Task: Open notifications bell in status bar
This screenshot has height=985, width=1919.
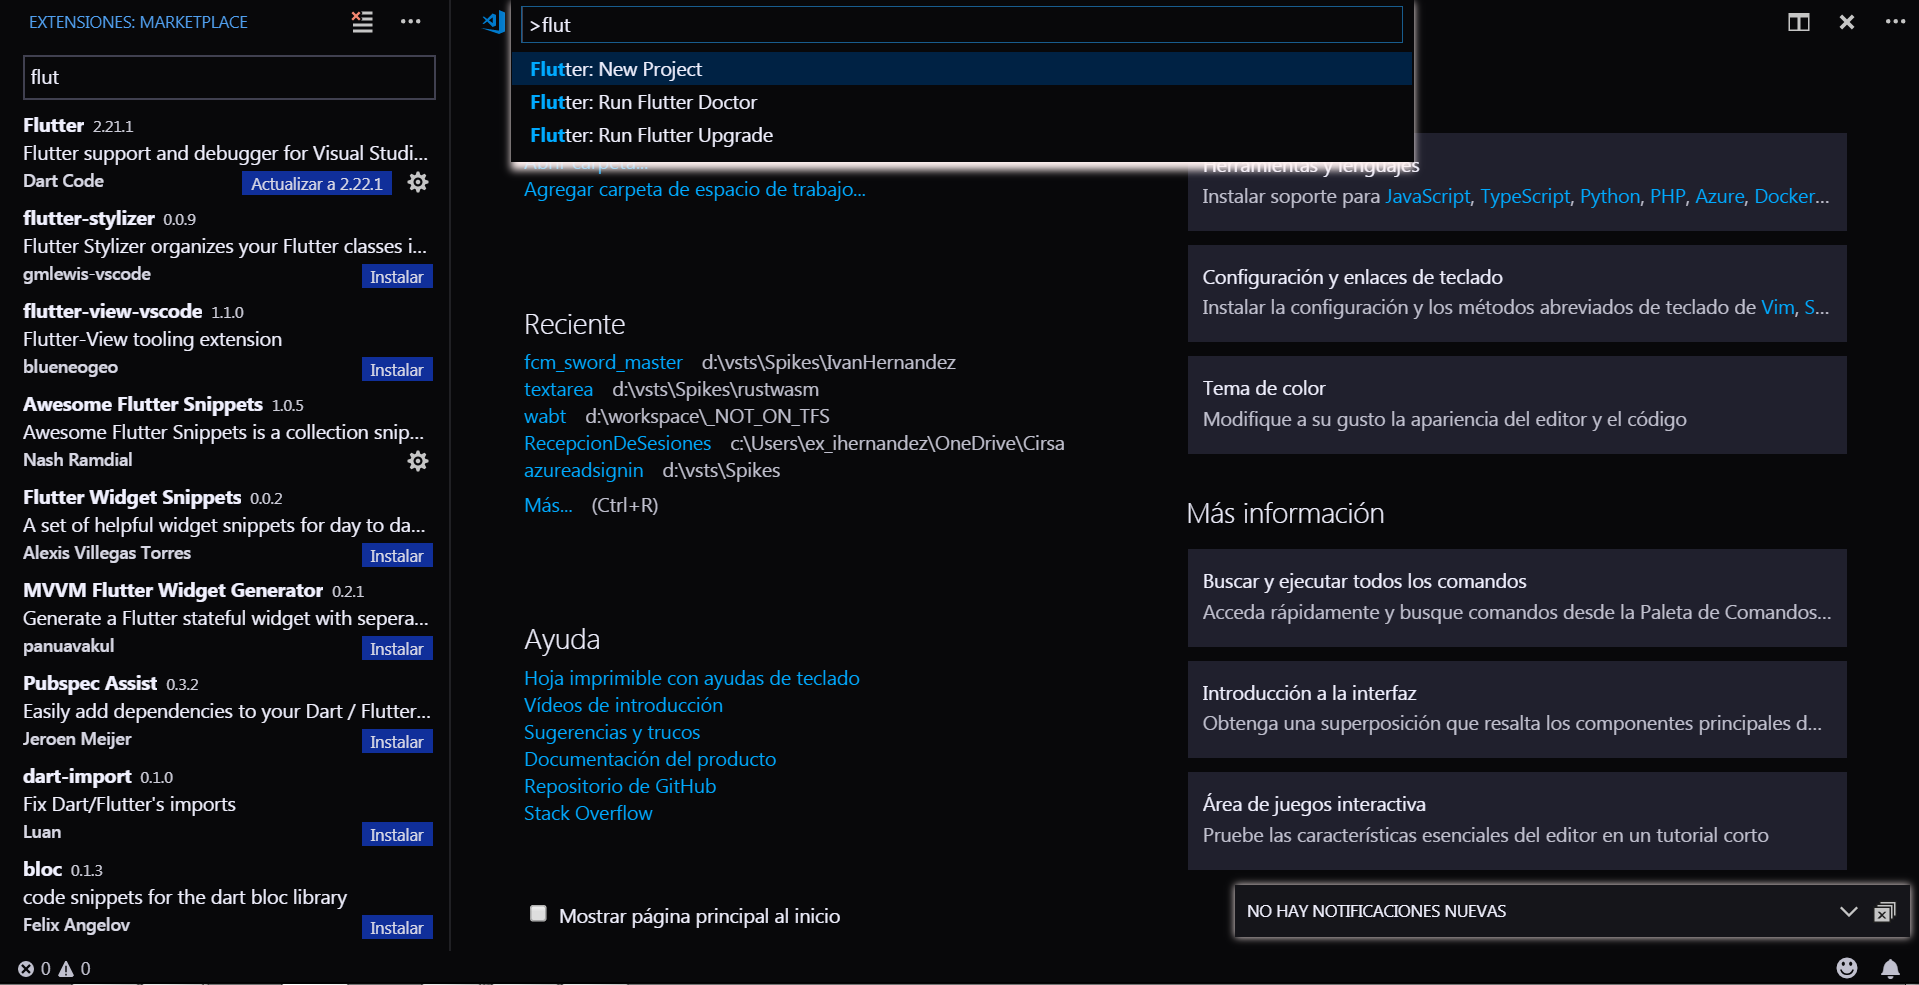Action: (x=1890, y=968)
